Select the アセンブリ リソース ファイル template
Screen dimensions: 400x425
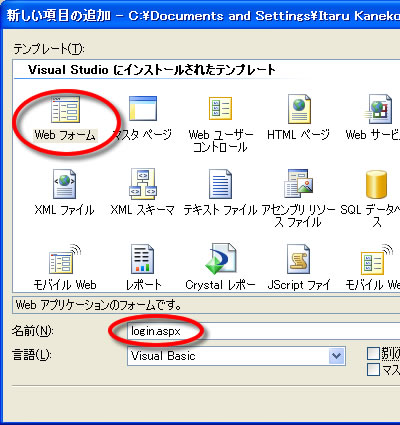pyautogui.click(x=298, y=184)
